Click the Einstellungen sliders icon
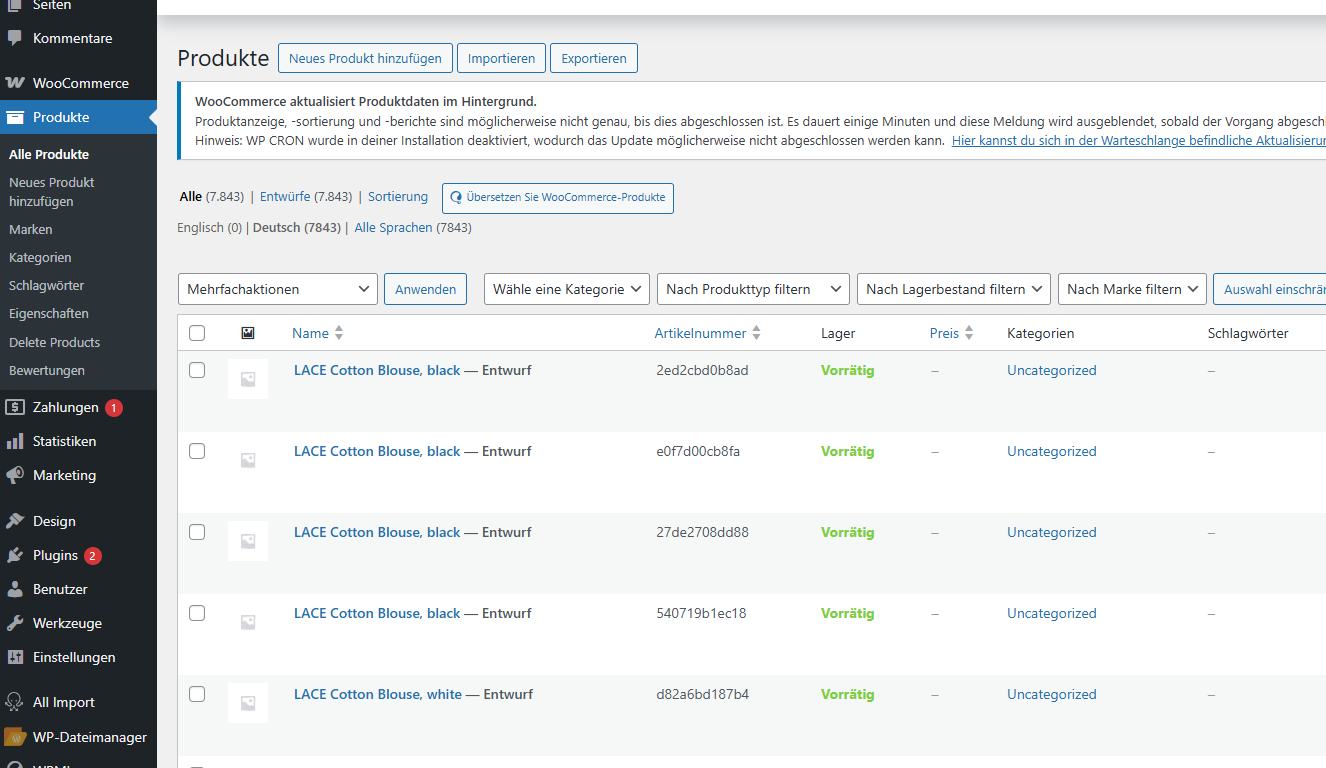Viewport: 1326px width, 768px height. pos(14,657)
